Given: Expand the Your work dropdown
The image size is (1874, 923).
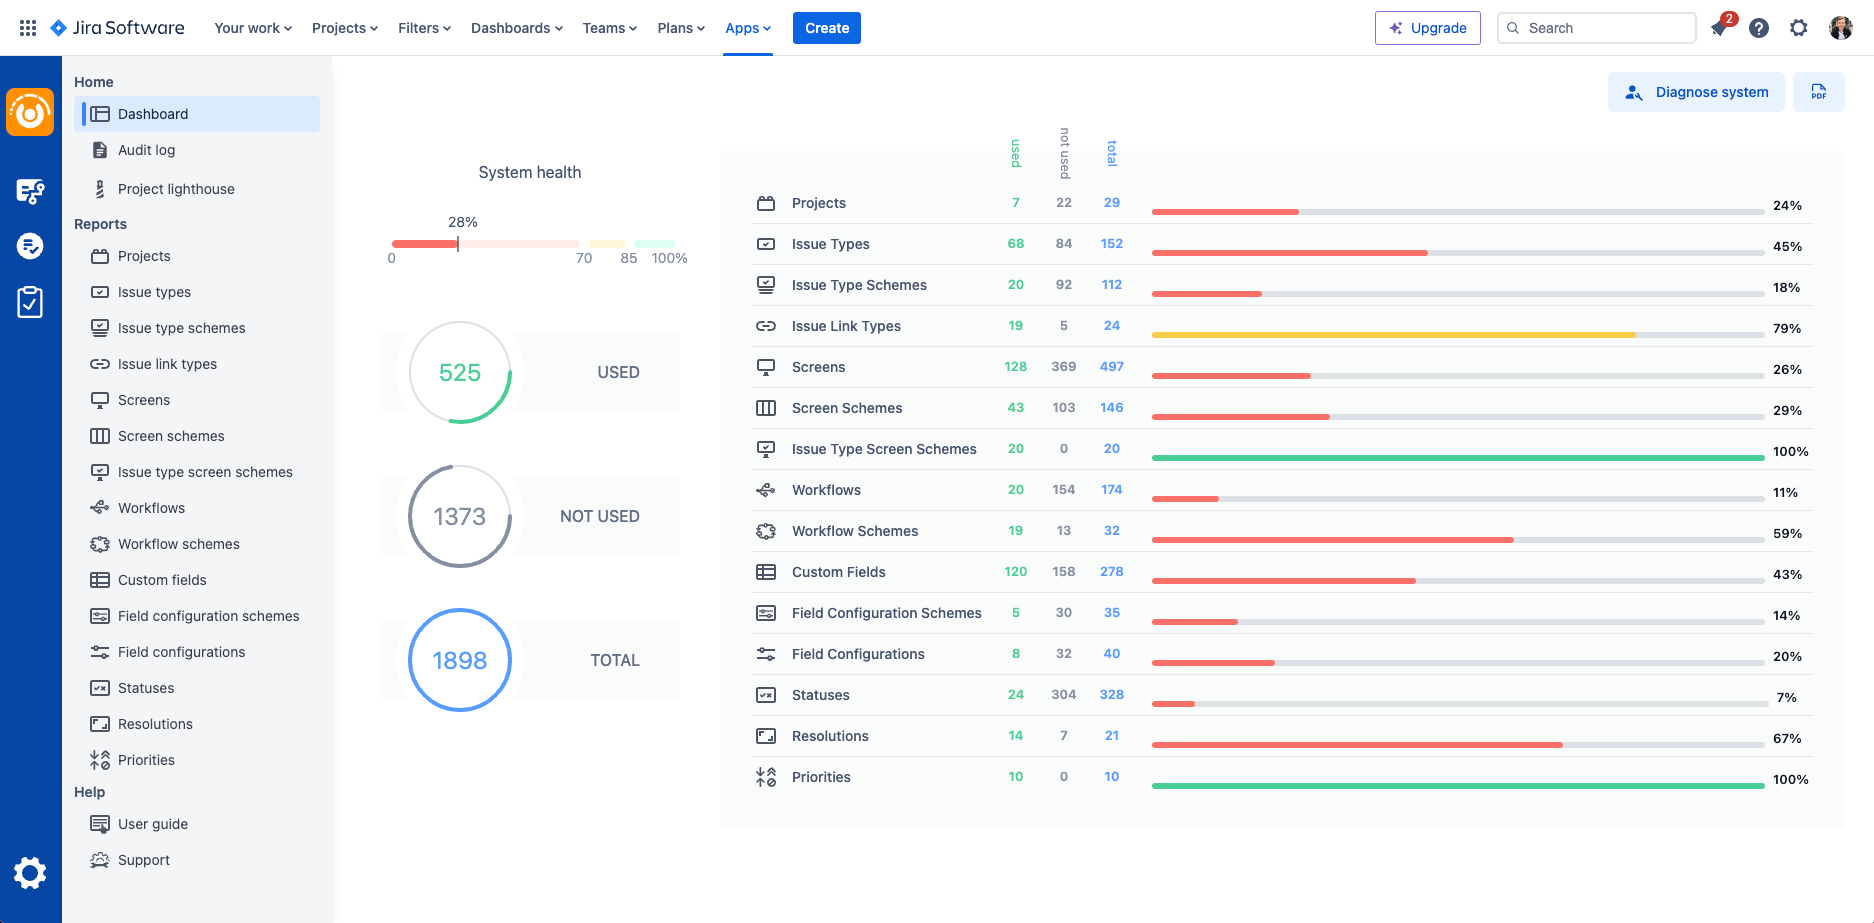Looking at the screenshot, I should [x=253, y=28].
